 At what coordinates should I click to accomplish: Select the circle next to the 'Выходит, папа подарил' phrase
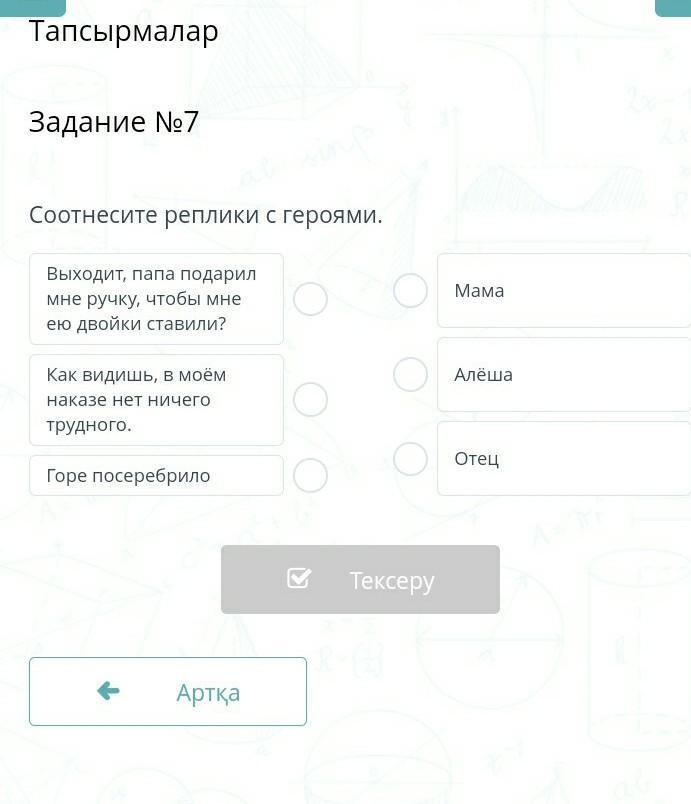coord(310,299)
